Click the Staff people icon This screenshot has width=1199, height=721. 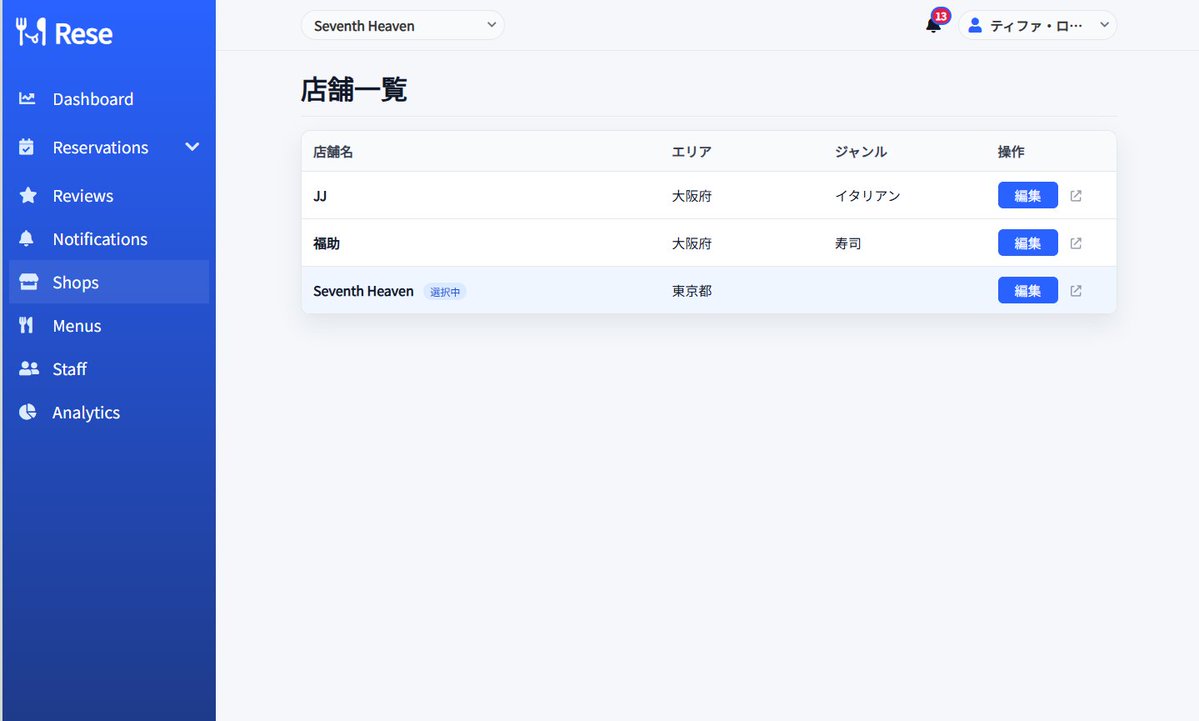pos(29,369)
